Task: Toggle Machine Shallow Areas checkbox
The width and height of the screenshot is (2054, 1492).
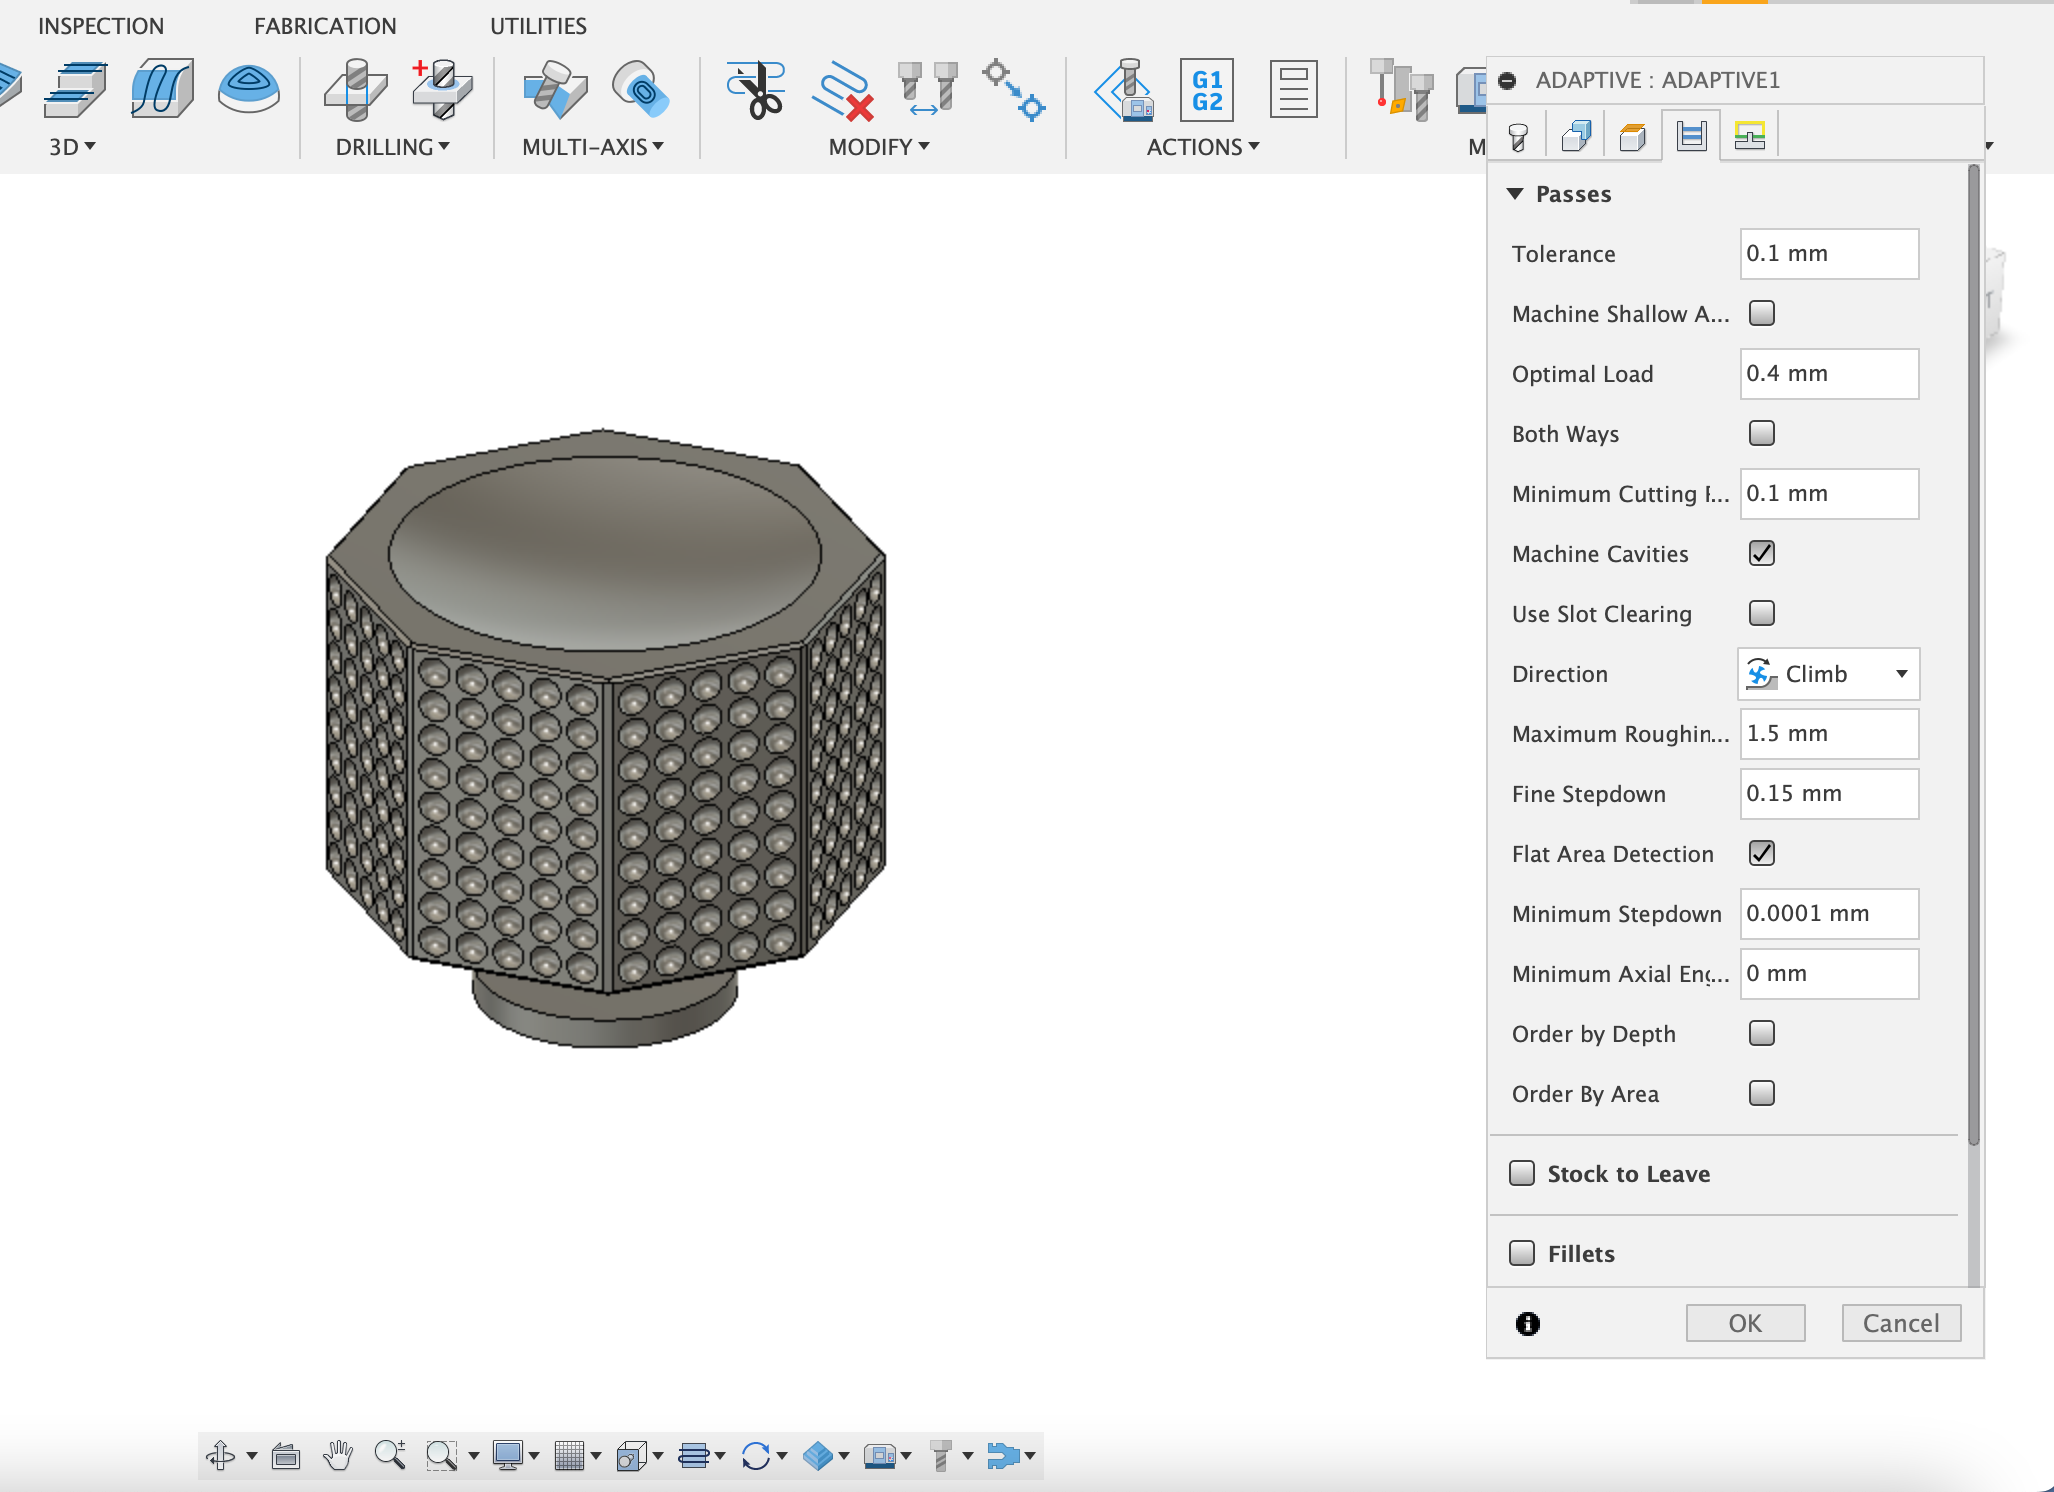Action: tap(1762, 312)
